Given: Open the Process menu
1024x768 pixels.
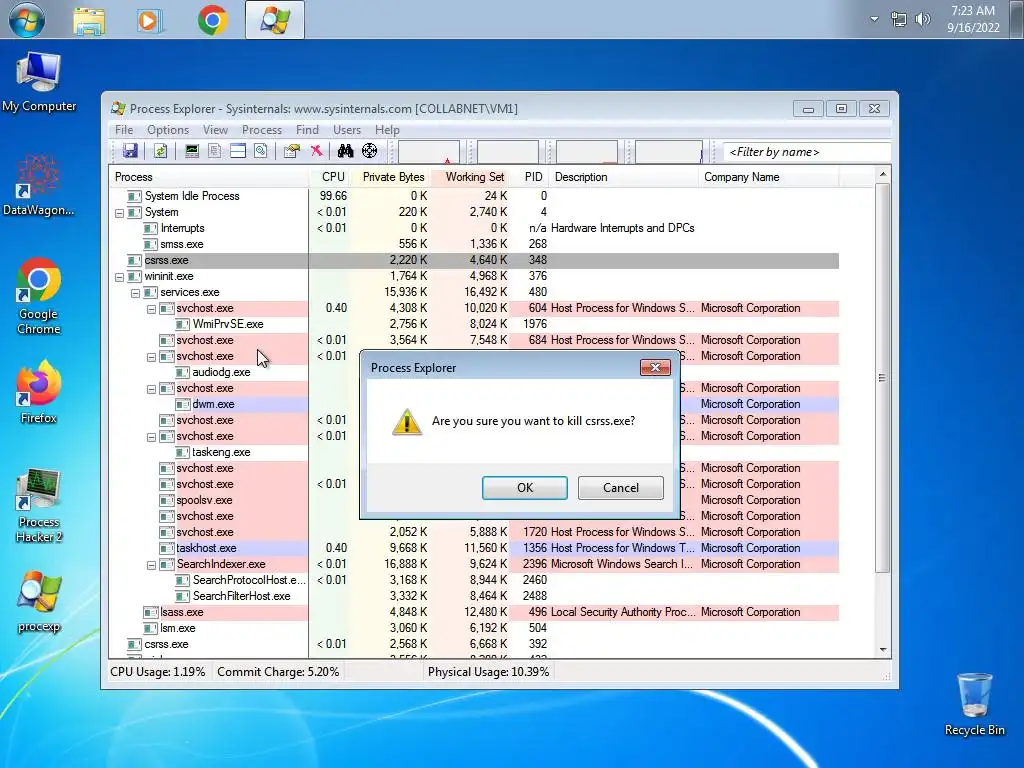Looking at the screenshot, I should (x=262, y=130).
